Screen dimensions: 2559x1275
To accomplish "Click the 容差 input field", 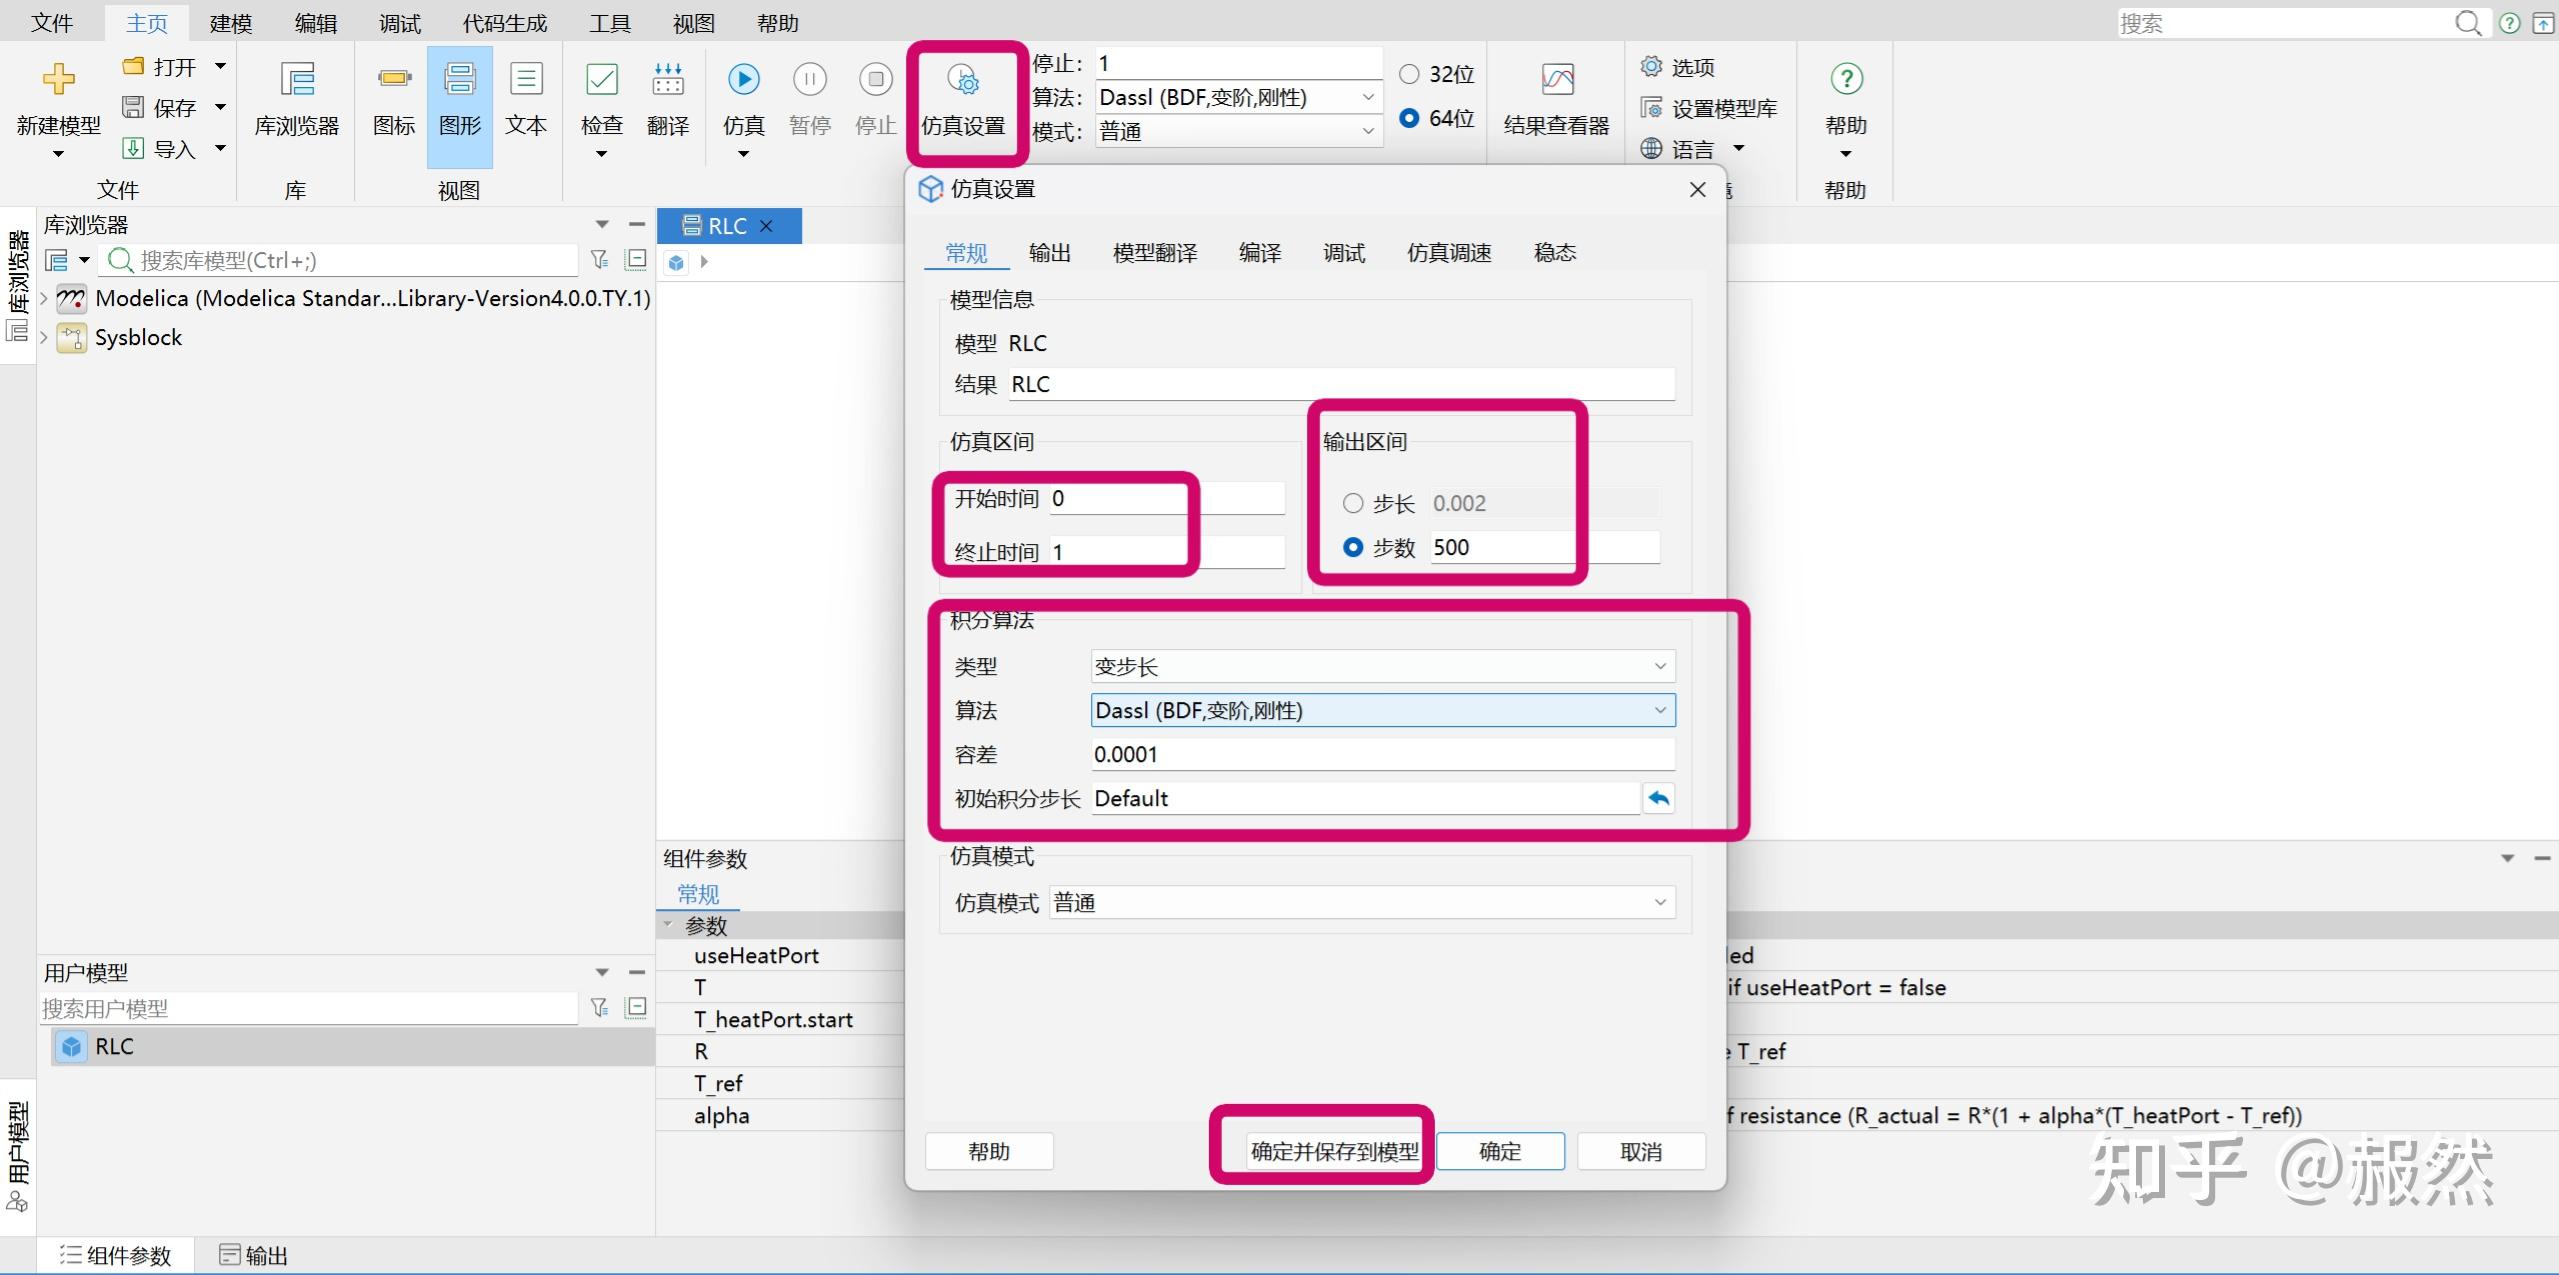I will pyautogui.click(x=1383, y=754).
